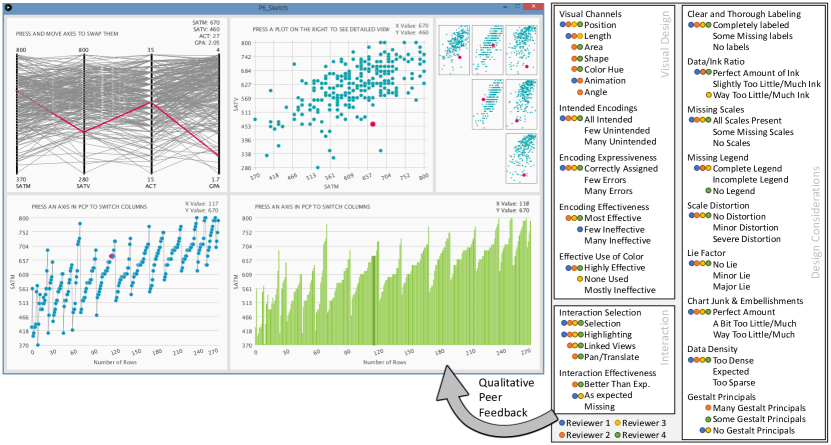
Task: Open the lone thumbnail in the bottom thumbnail row
Action: 521,158
